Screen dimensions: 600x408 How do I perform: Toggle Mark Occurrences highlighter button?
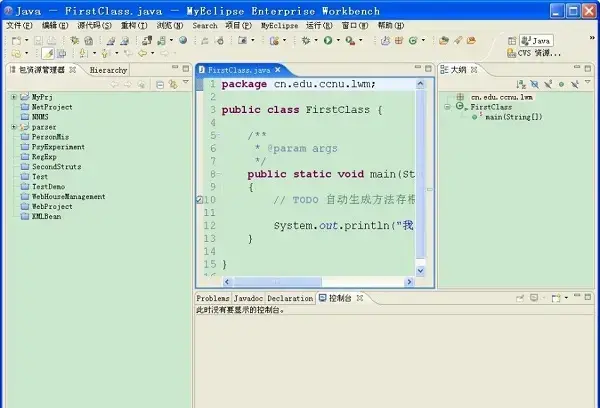tap(48, 54)
